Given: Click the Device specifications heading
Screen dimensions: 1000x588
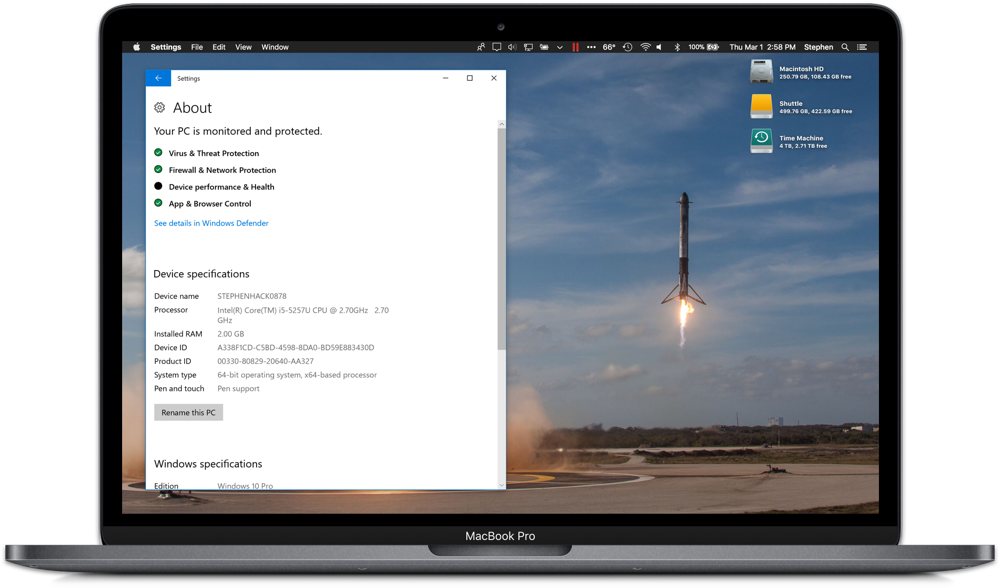Looking at the screenshot, I should pos(202,274).
